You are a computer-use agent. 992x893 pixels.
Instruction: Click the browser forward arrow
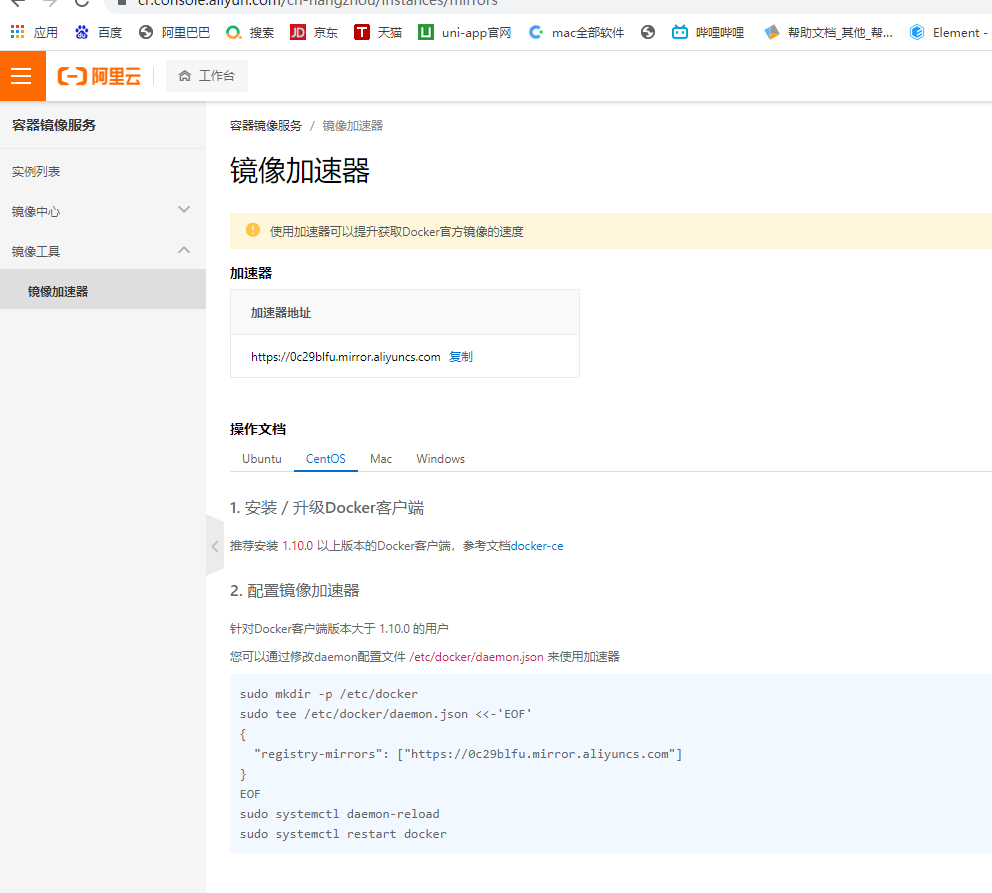(x=50, y=3)
